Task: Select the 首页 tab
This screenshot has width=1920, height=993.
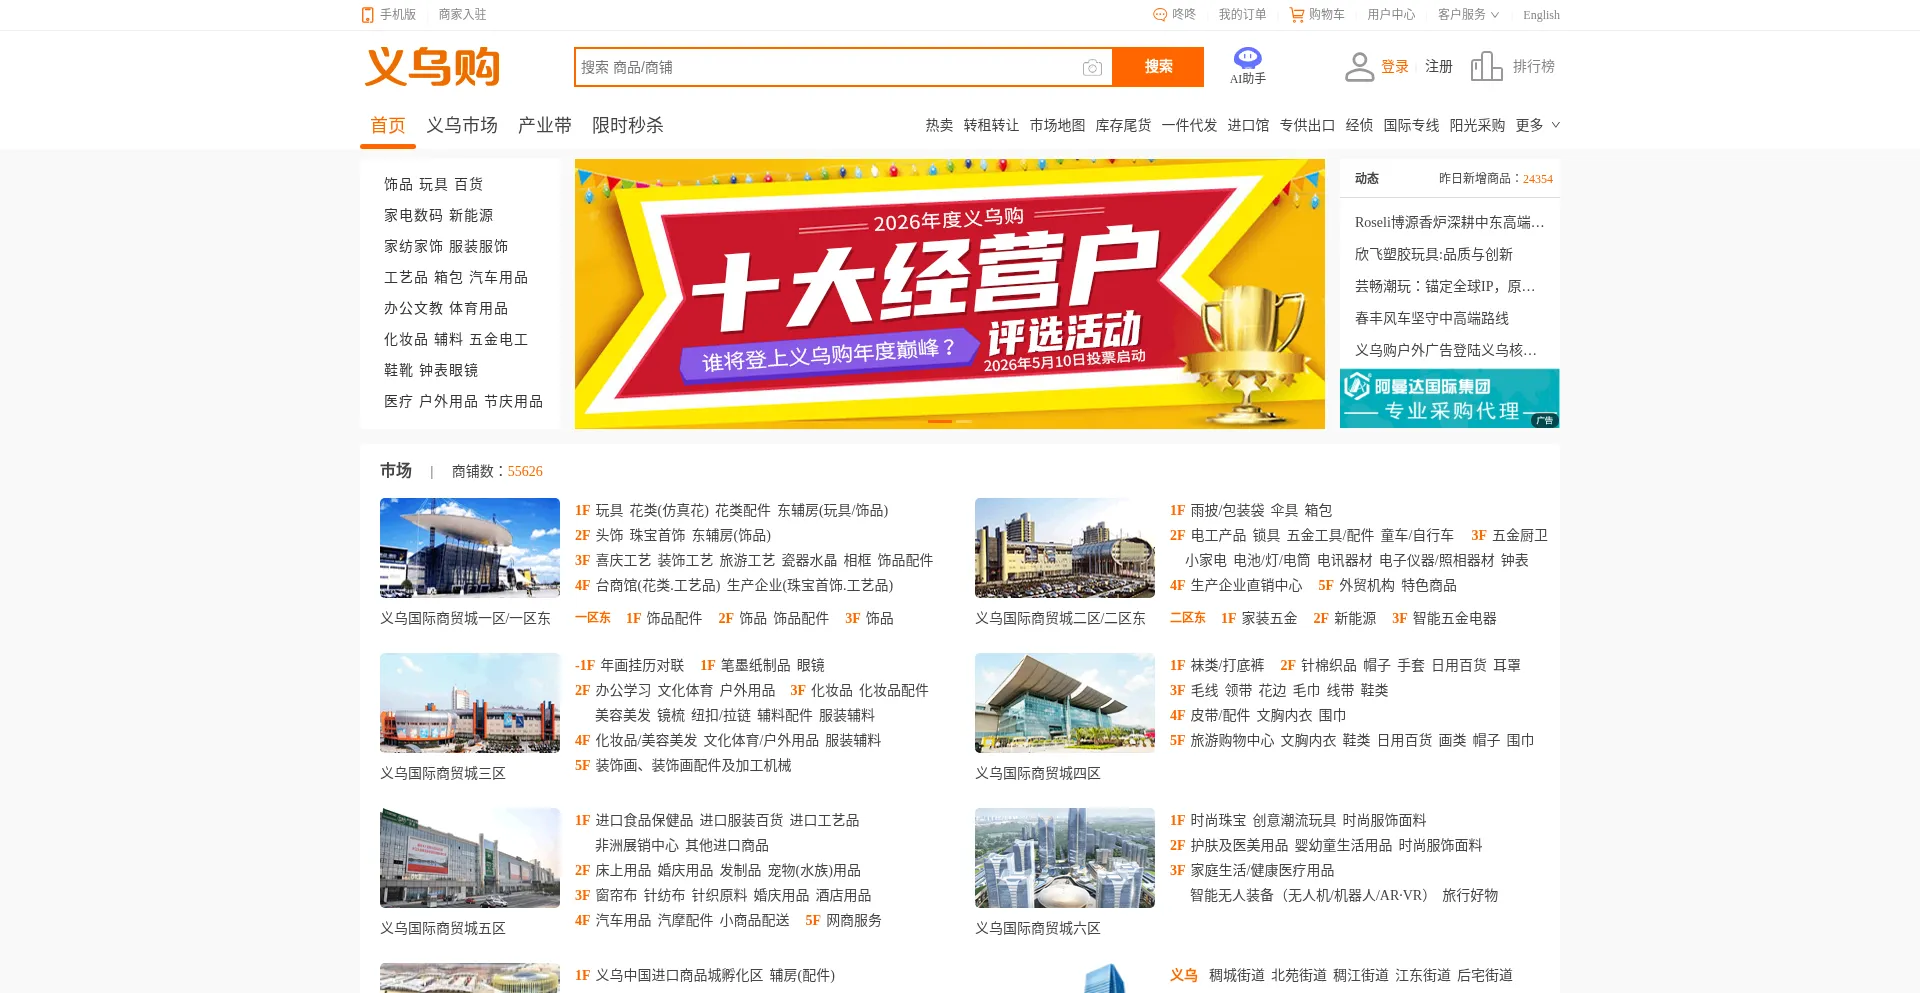Action: point(388,125)
